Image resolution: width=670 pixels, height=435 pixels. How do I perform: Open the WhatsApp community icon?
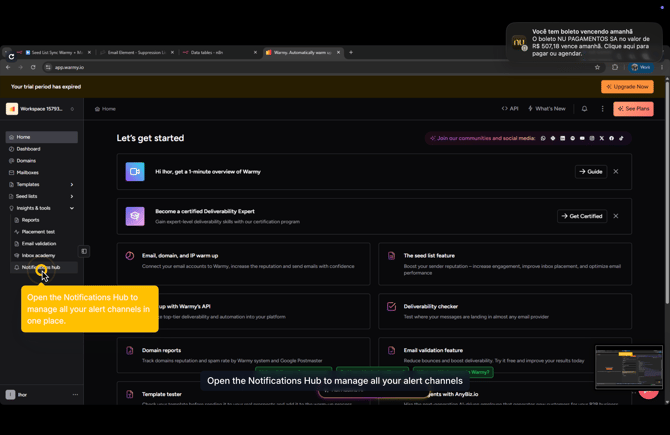(x=543, y=138)
